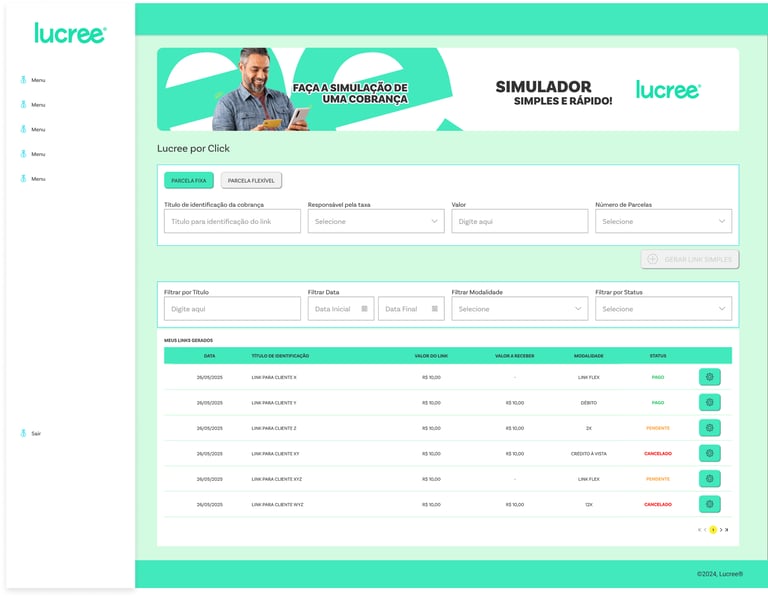Click the Título de identificação da cobrança field
The width and height of the screenshot is (768, 598).
click(232, 221)
